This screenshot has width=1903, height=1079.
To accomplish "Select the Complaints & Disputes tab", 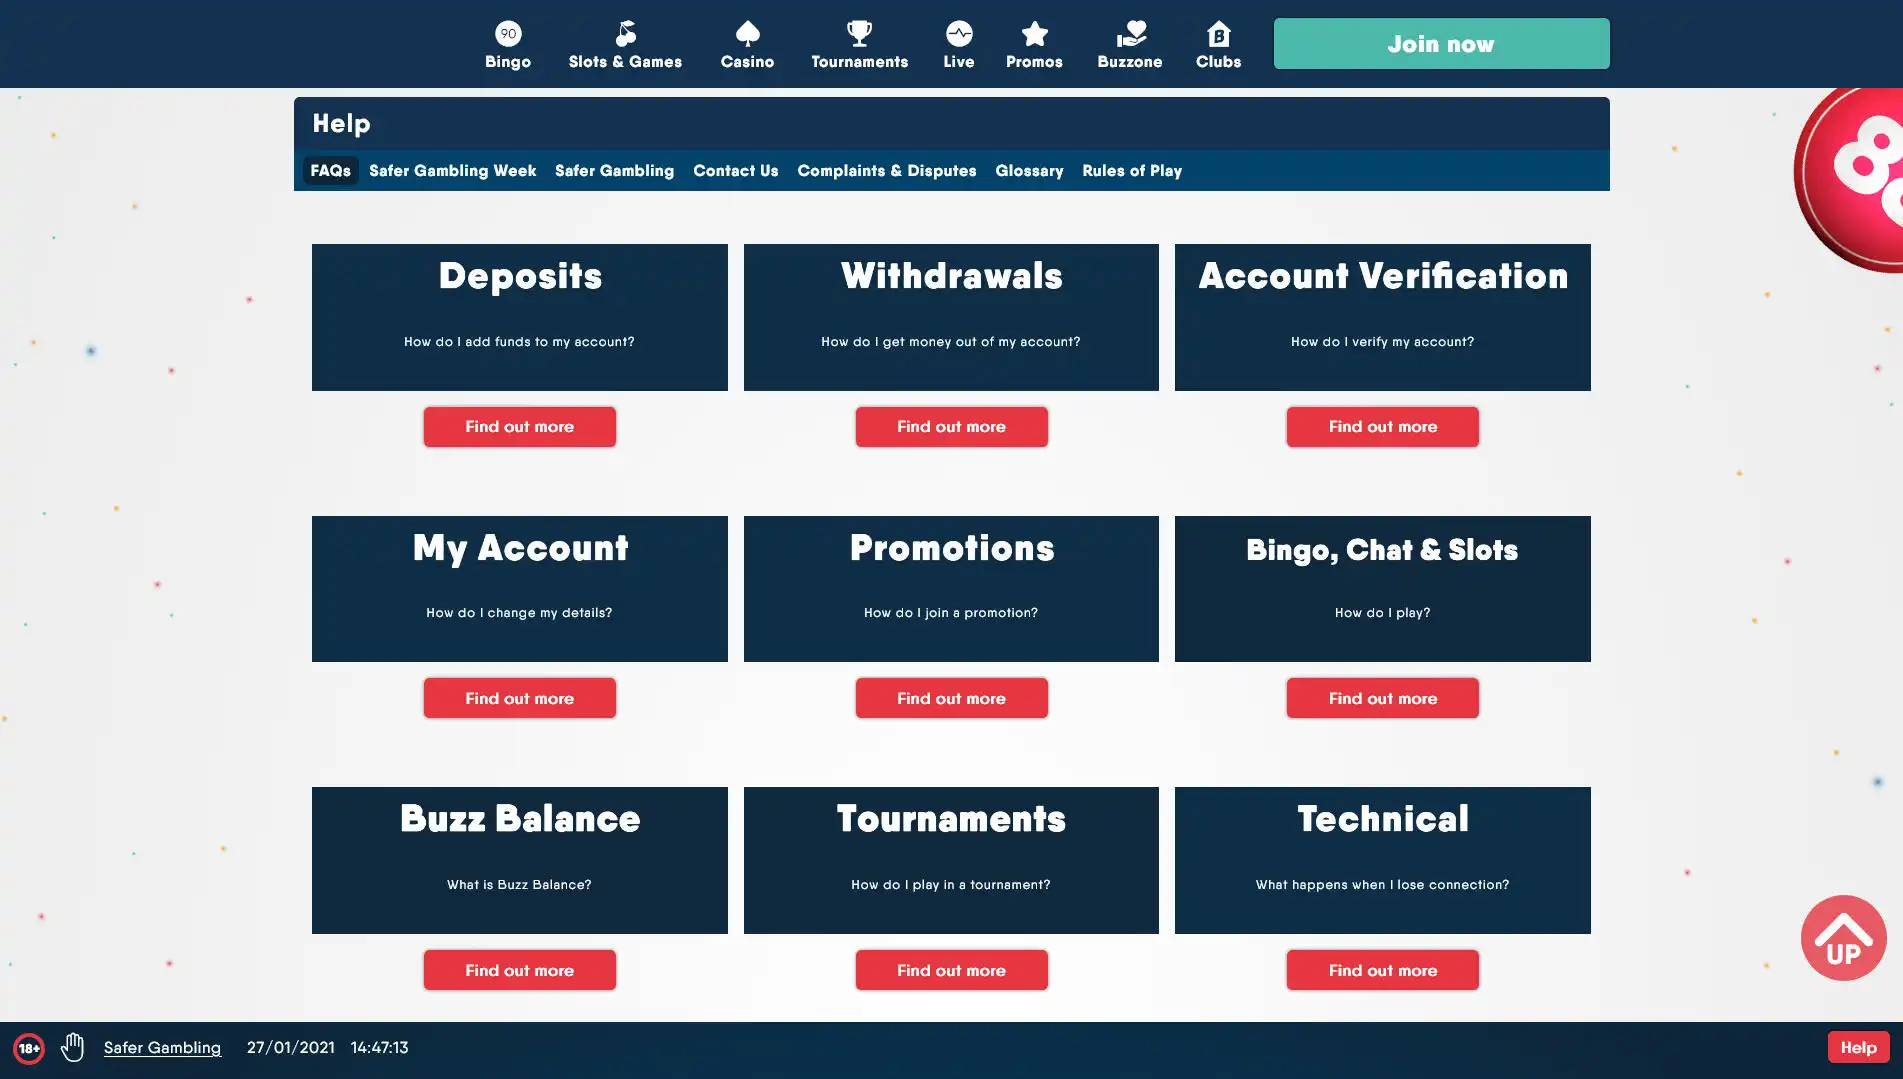I will coord(886,171).
